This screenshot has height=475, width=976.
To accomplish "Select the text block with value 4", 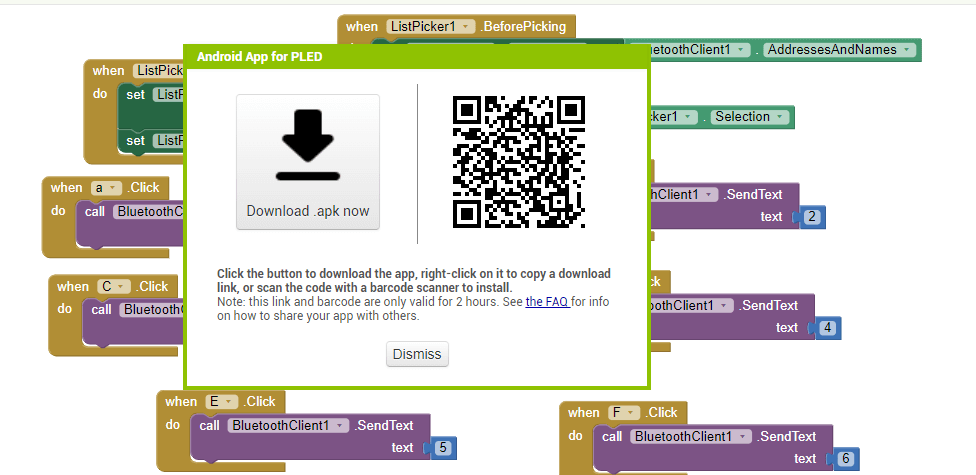I will click(827, 328).
